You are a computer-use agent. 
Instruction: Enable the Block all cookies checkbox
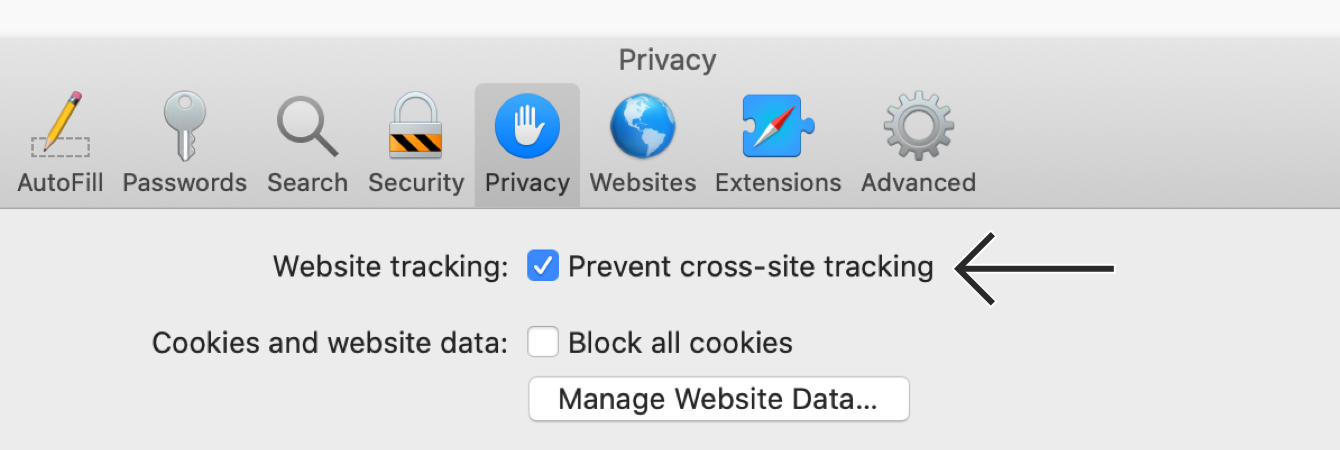[x=543, y=343]
